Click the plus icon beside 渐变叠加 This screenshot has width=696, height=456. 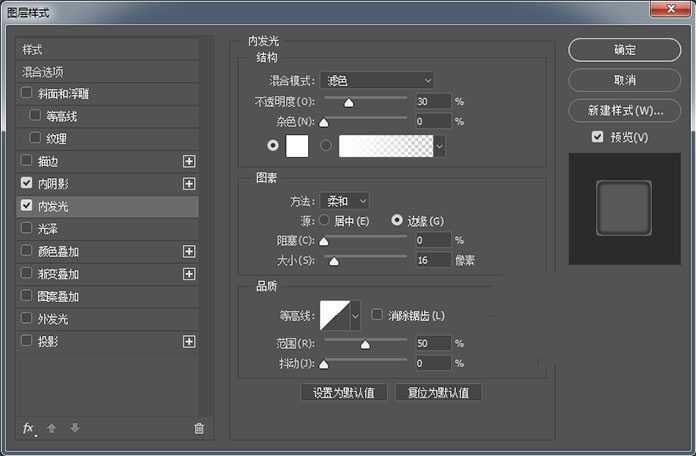pos(188,274)
